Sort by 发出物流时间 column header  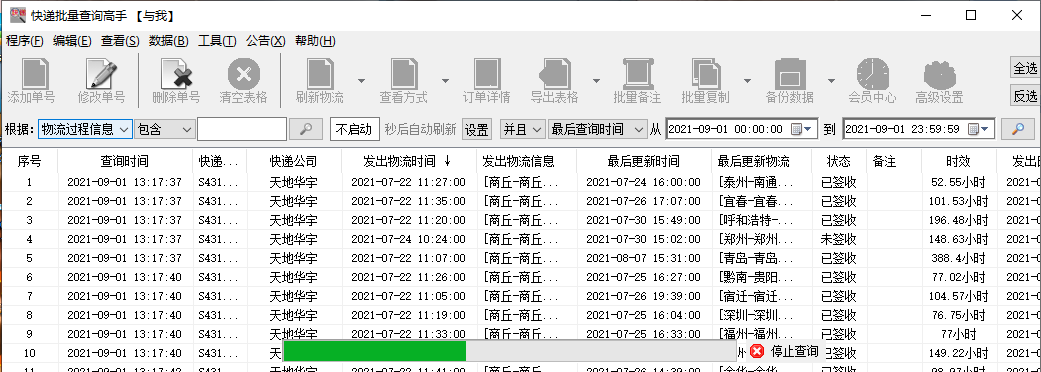[408, 161]
